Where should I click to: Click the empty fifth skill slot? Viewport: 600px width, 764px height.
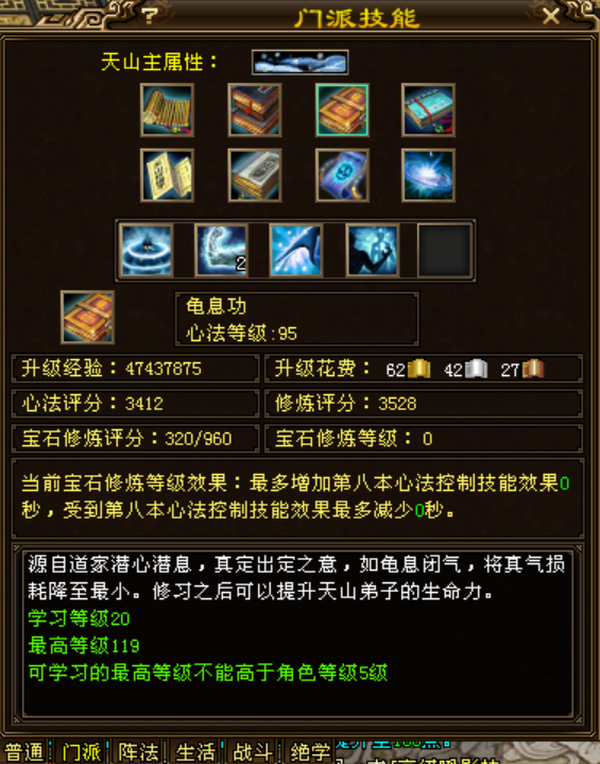(x=445, y=250)
